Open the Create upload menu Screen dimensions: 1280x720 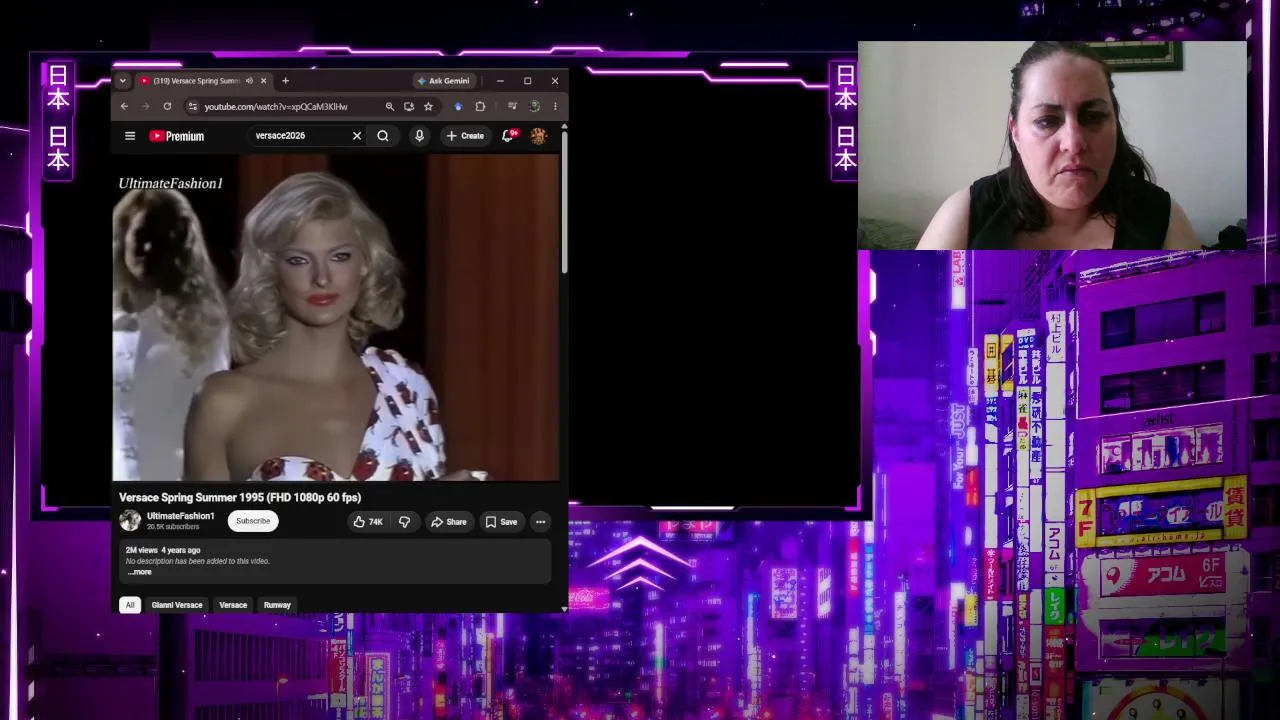click(x=465, y=136)
